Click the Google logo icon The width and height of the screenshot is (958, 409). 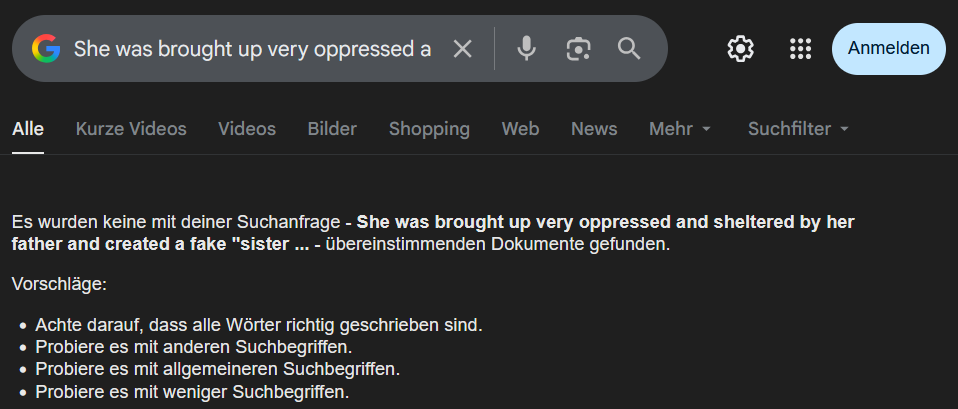click(x=46, y=48)
